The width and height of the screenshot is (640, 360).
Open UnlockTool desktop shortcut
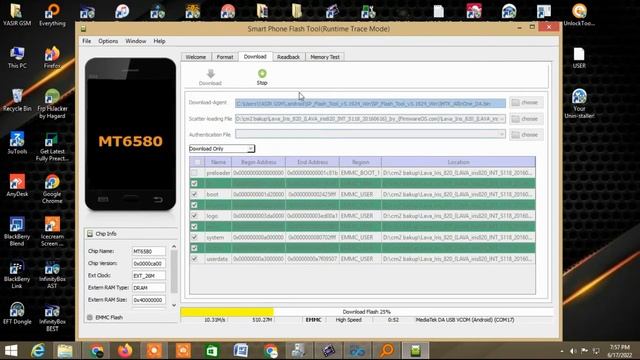tap(579, 15)
